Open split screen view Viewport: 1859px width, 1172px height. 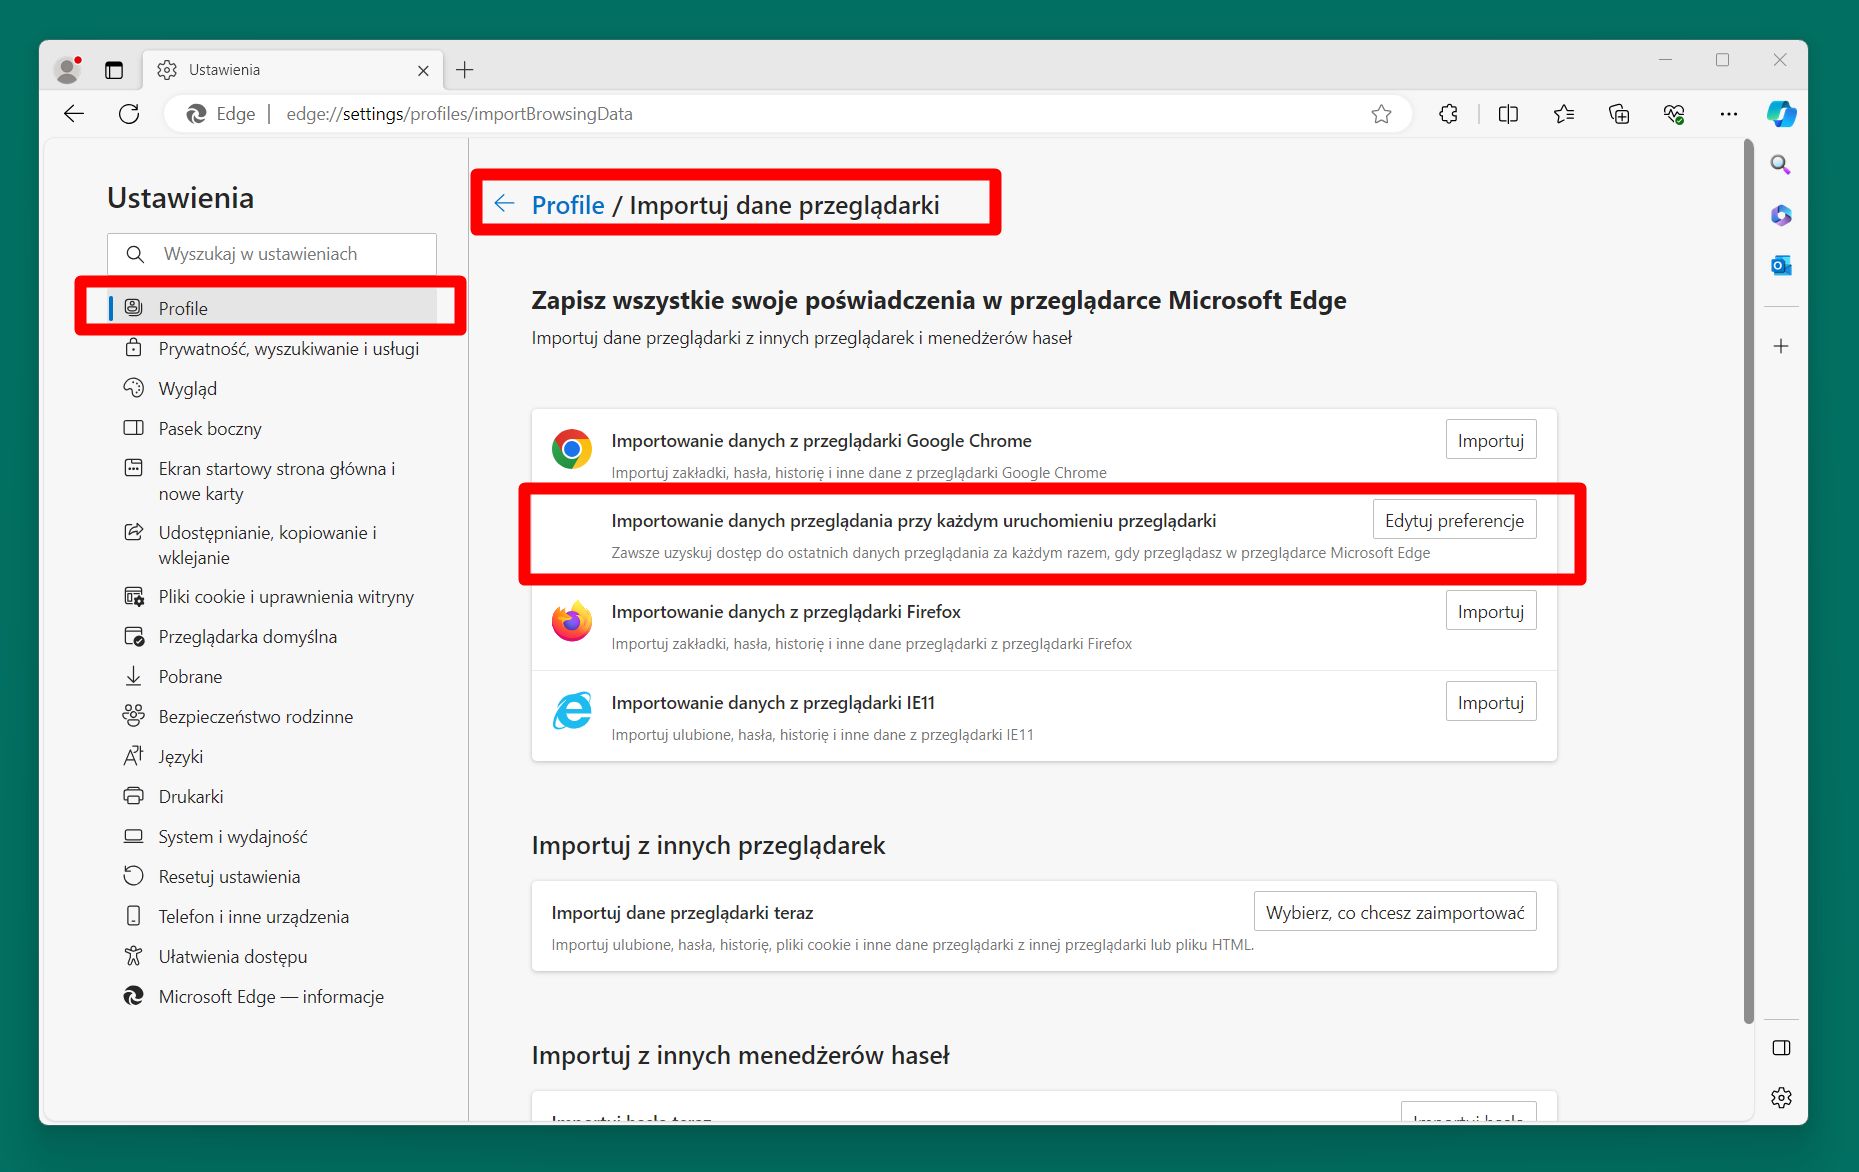pyautogui.click(x=1506, y=113)
